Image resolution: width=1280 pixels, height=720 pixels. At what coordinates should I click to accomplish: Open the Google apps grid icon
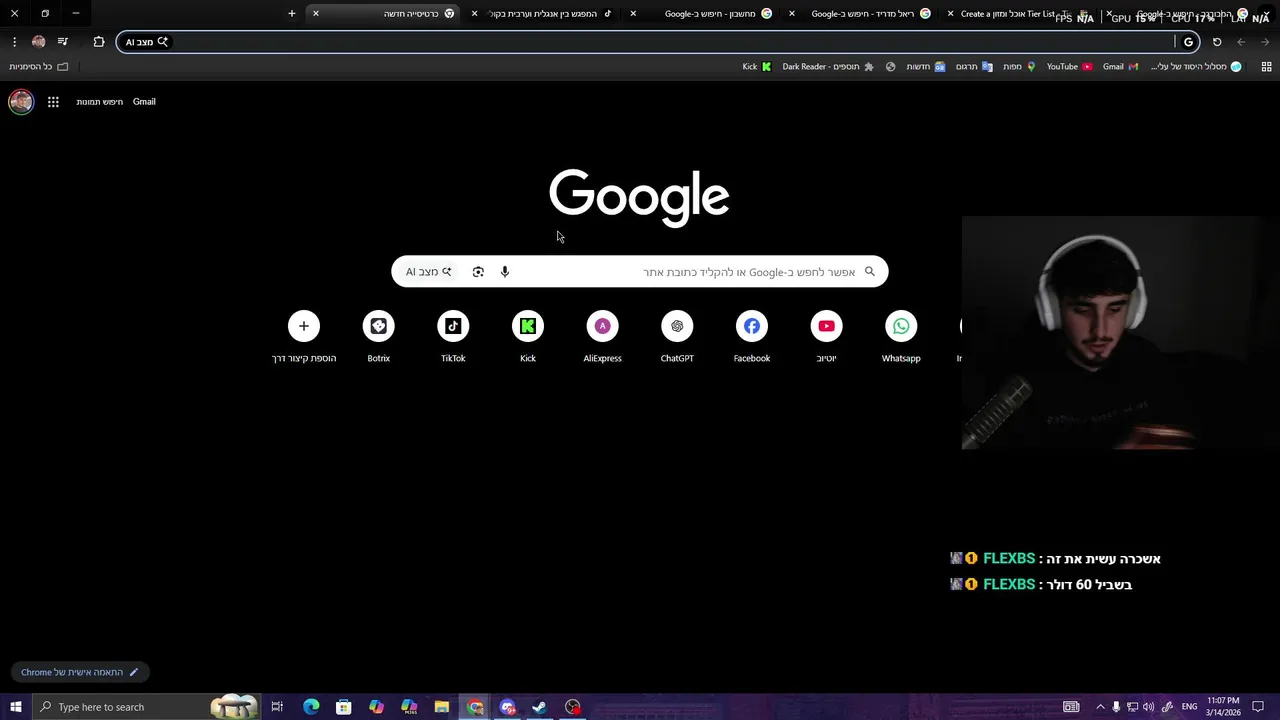tap(53, 102)
